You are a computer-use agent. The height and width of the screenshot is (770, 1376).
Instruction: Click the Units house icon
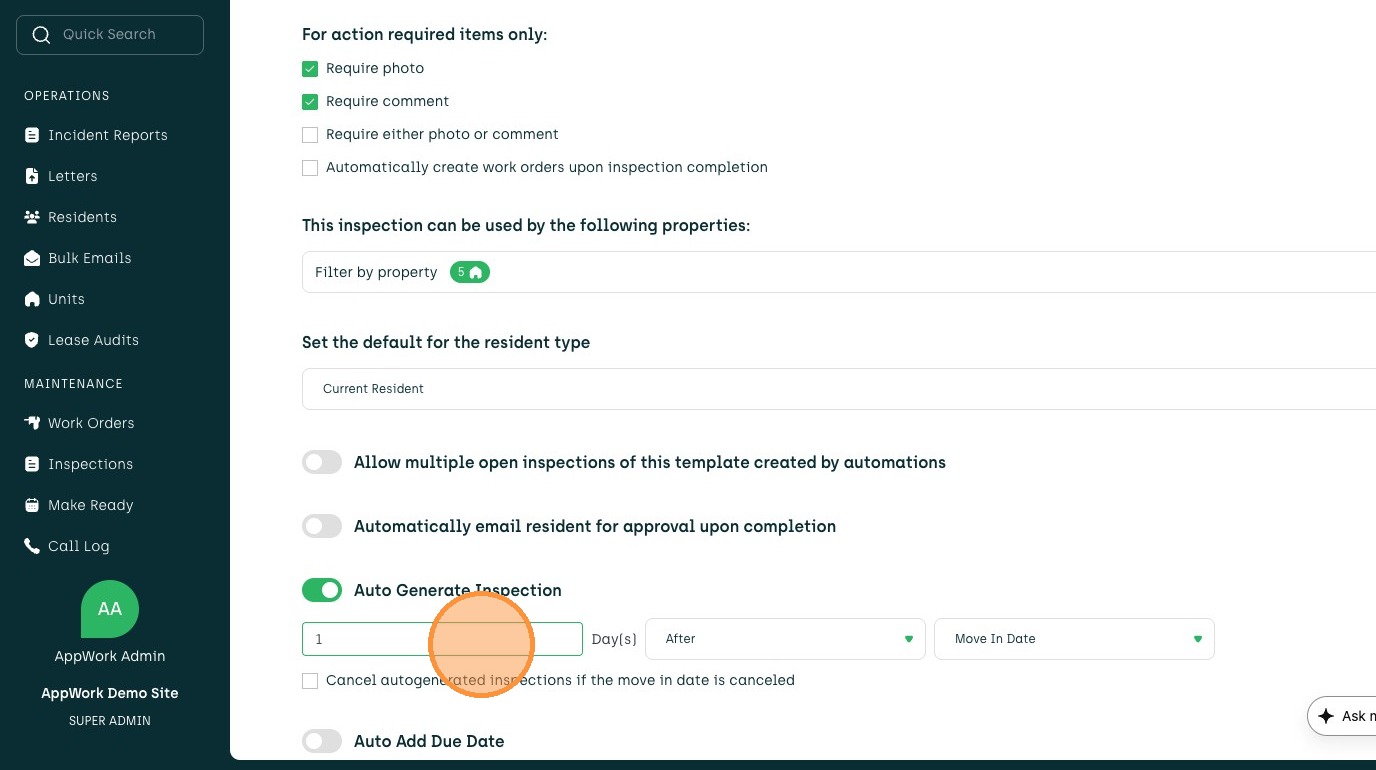tap(32, 299)
